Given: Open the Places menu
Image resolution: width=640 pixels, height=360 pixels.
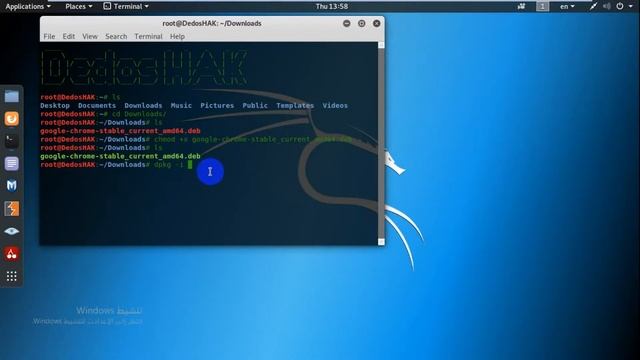Looking at the screenshot, I should point(79,7).
